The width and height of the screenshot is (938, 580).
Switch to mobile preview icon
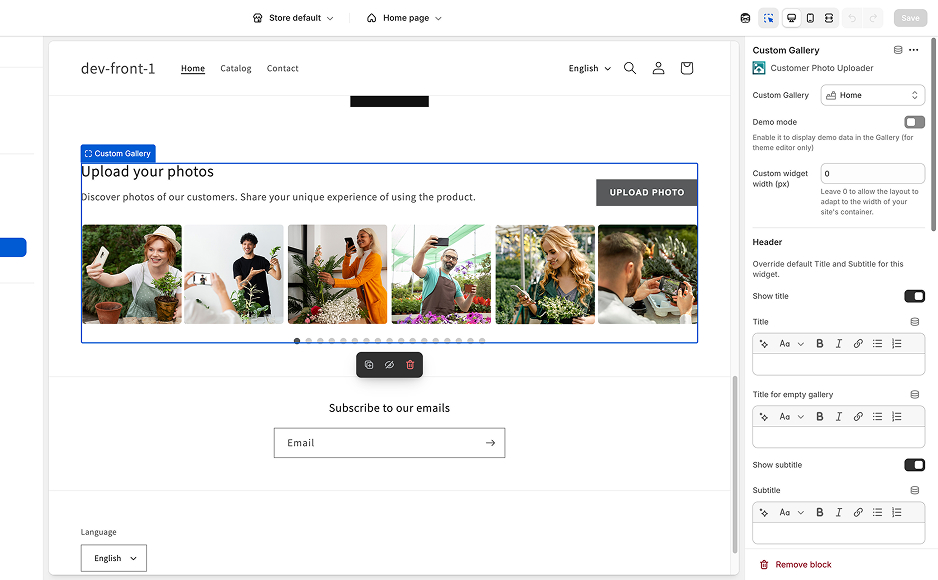coord(810,18)
